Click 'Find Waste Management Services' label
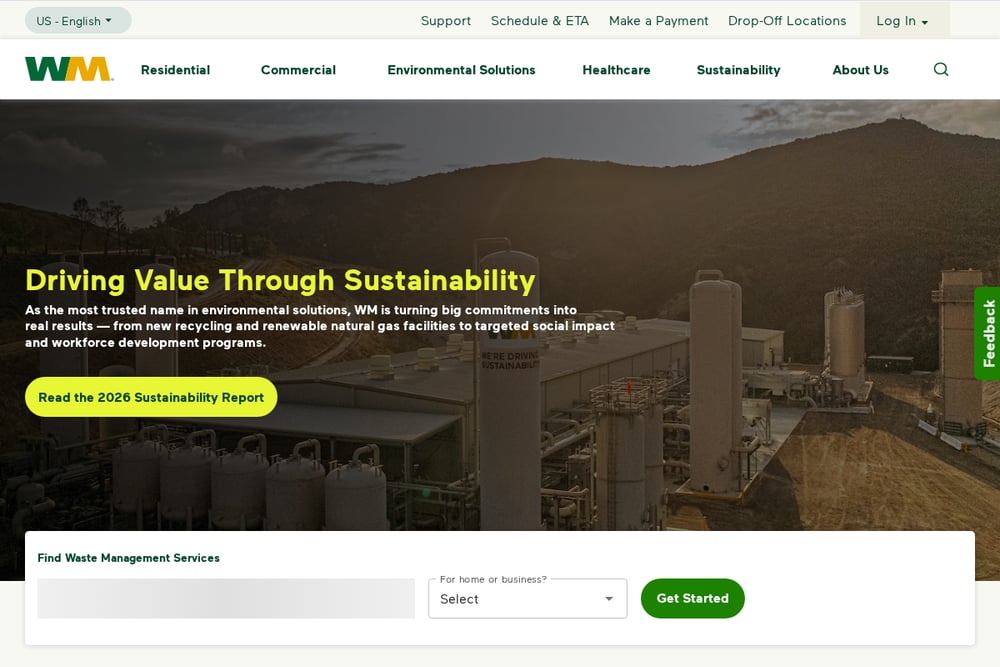Image resolution: width=1000 pixels, height=667 pixels. pyautogui.click(x=128, y=558)
